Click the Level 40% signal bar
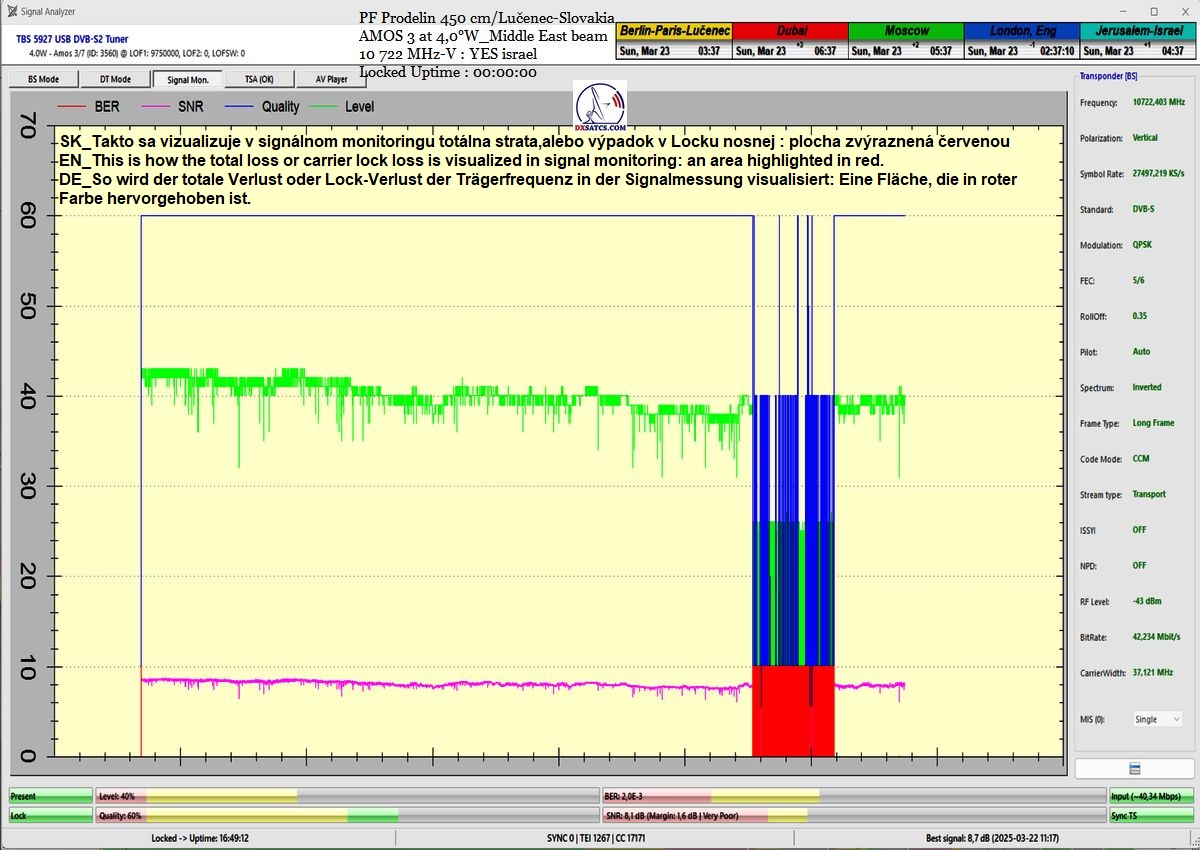 tap(347, 796)
